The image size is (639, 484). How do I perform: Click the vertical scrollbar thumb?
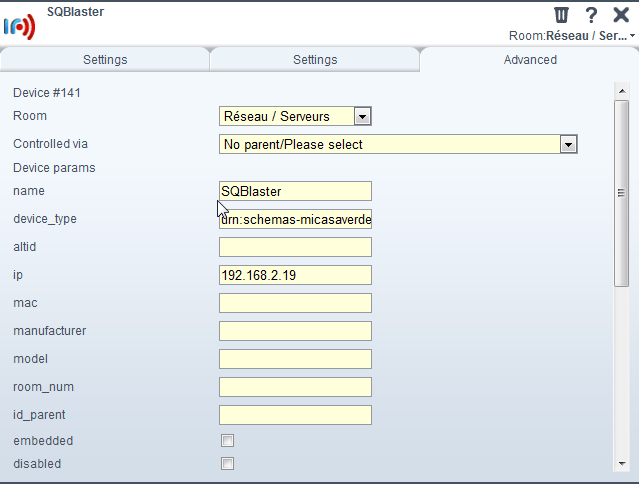click(x=622, y=194)
